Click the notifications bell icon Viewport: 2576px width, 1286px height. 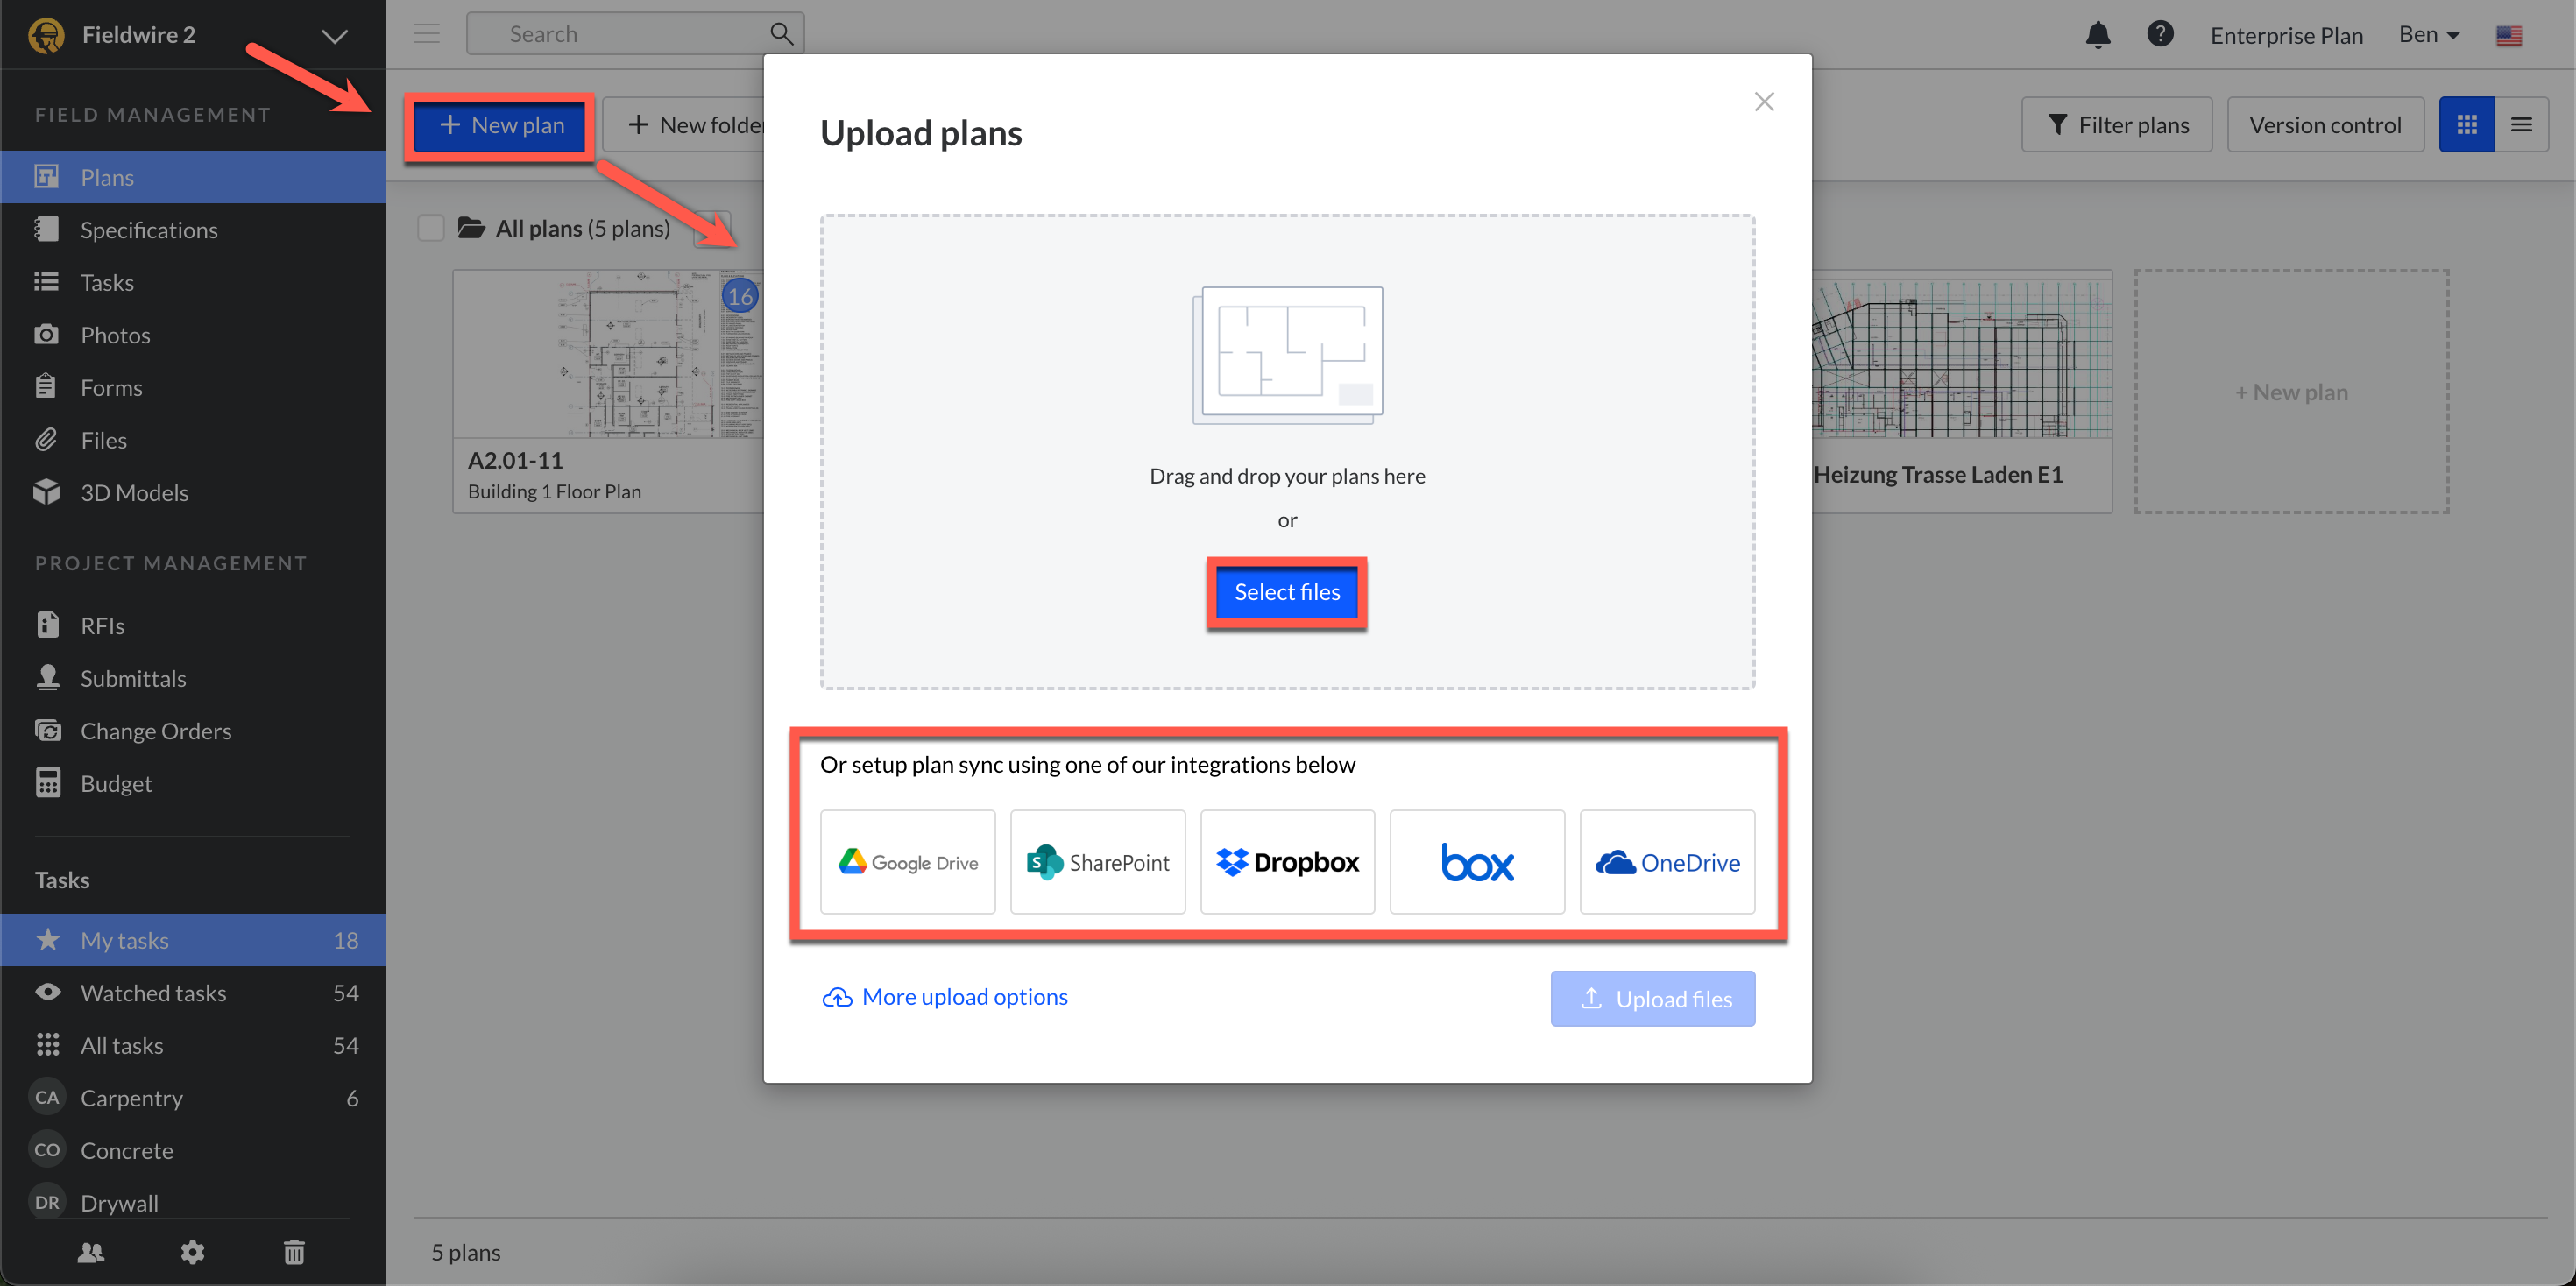(2097, 35)
